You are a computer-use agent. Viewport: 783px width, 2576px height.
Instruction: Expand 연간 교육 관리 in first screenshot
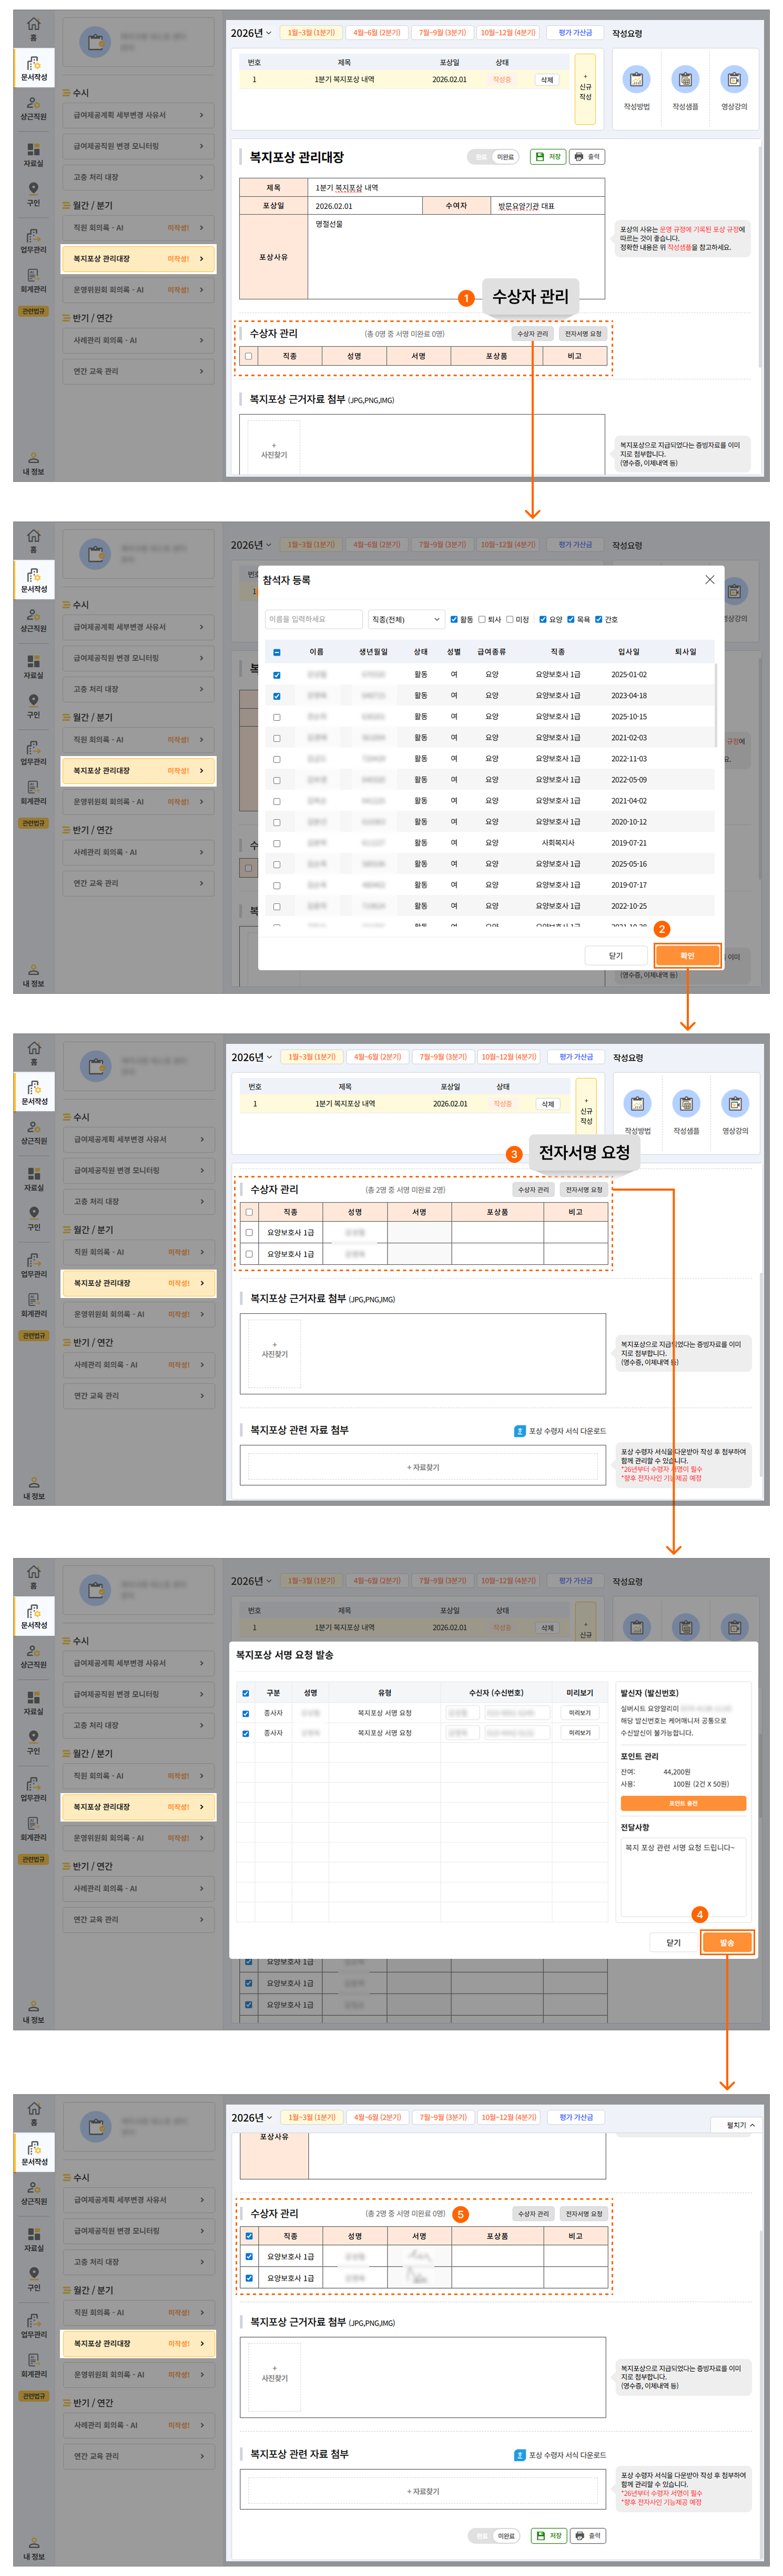tap(138, 371)
